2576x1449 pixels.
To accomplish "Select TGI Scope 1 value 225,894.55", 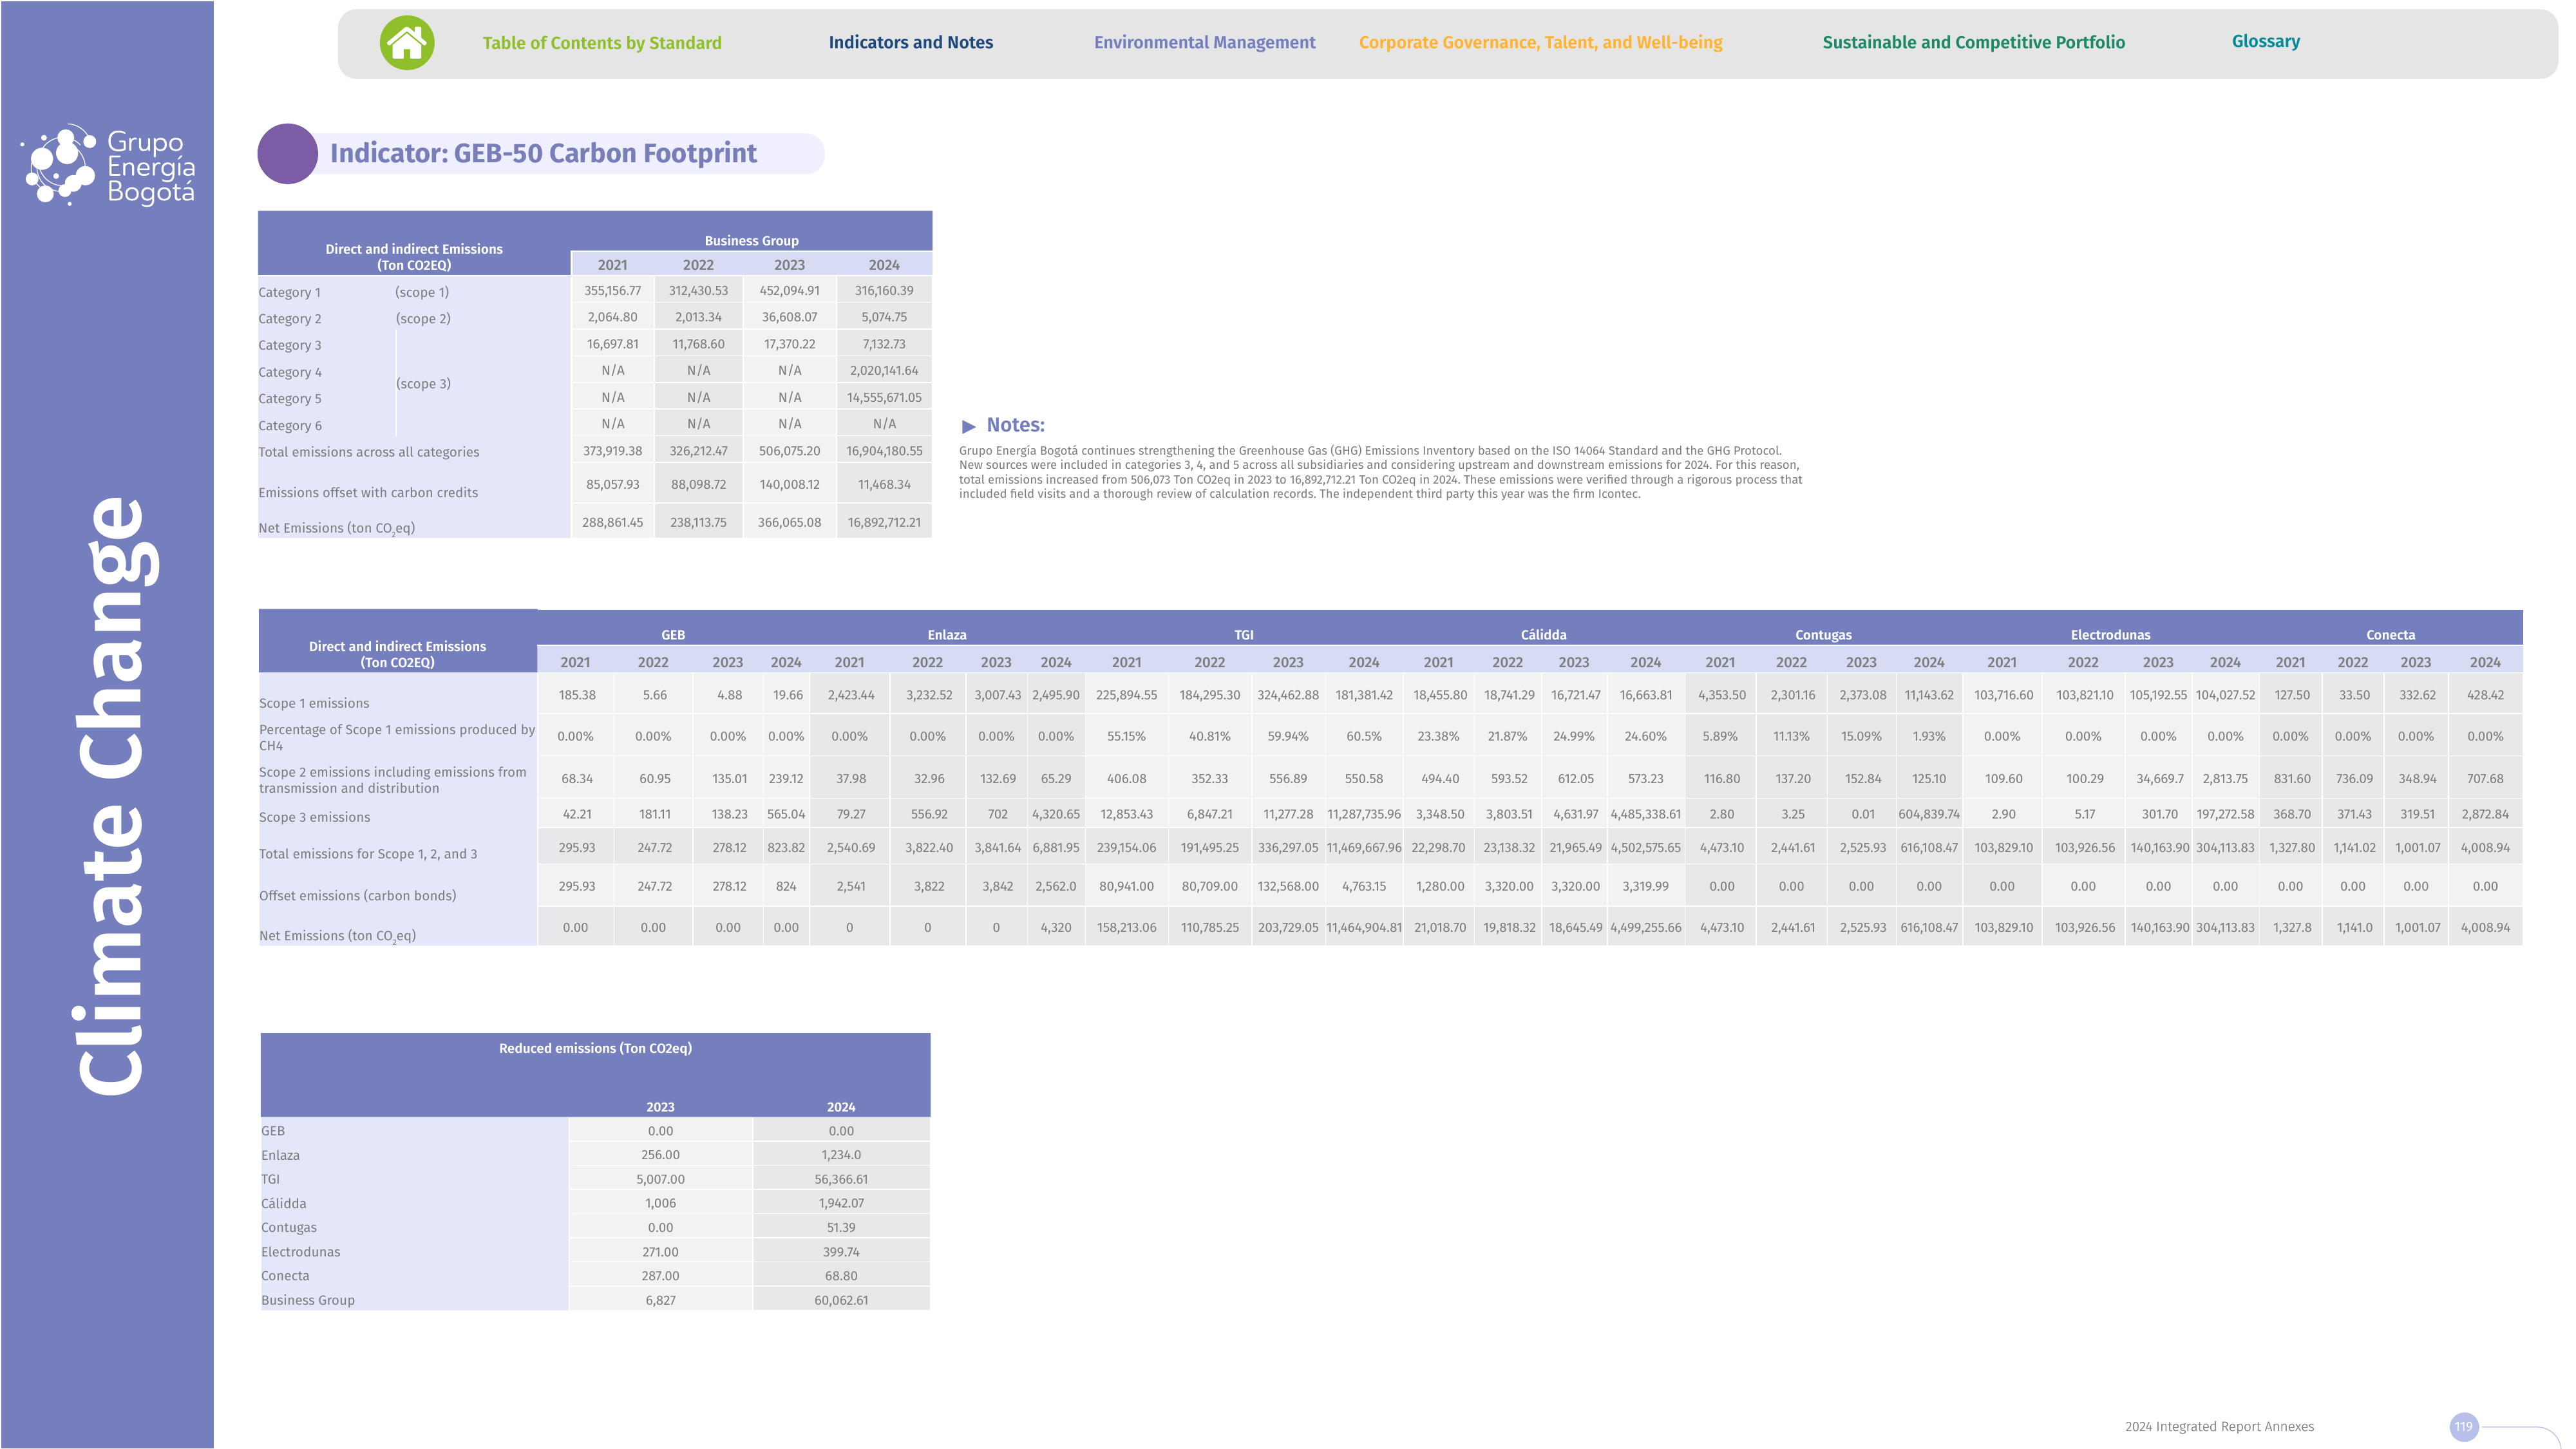I will pyautogui.click(x=1126, y=695).
